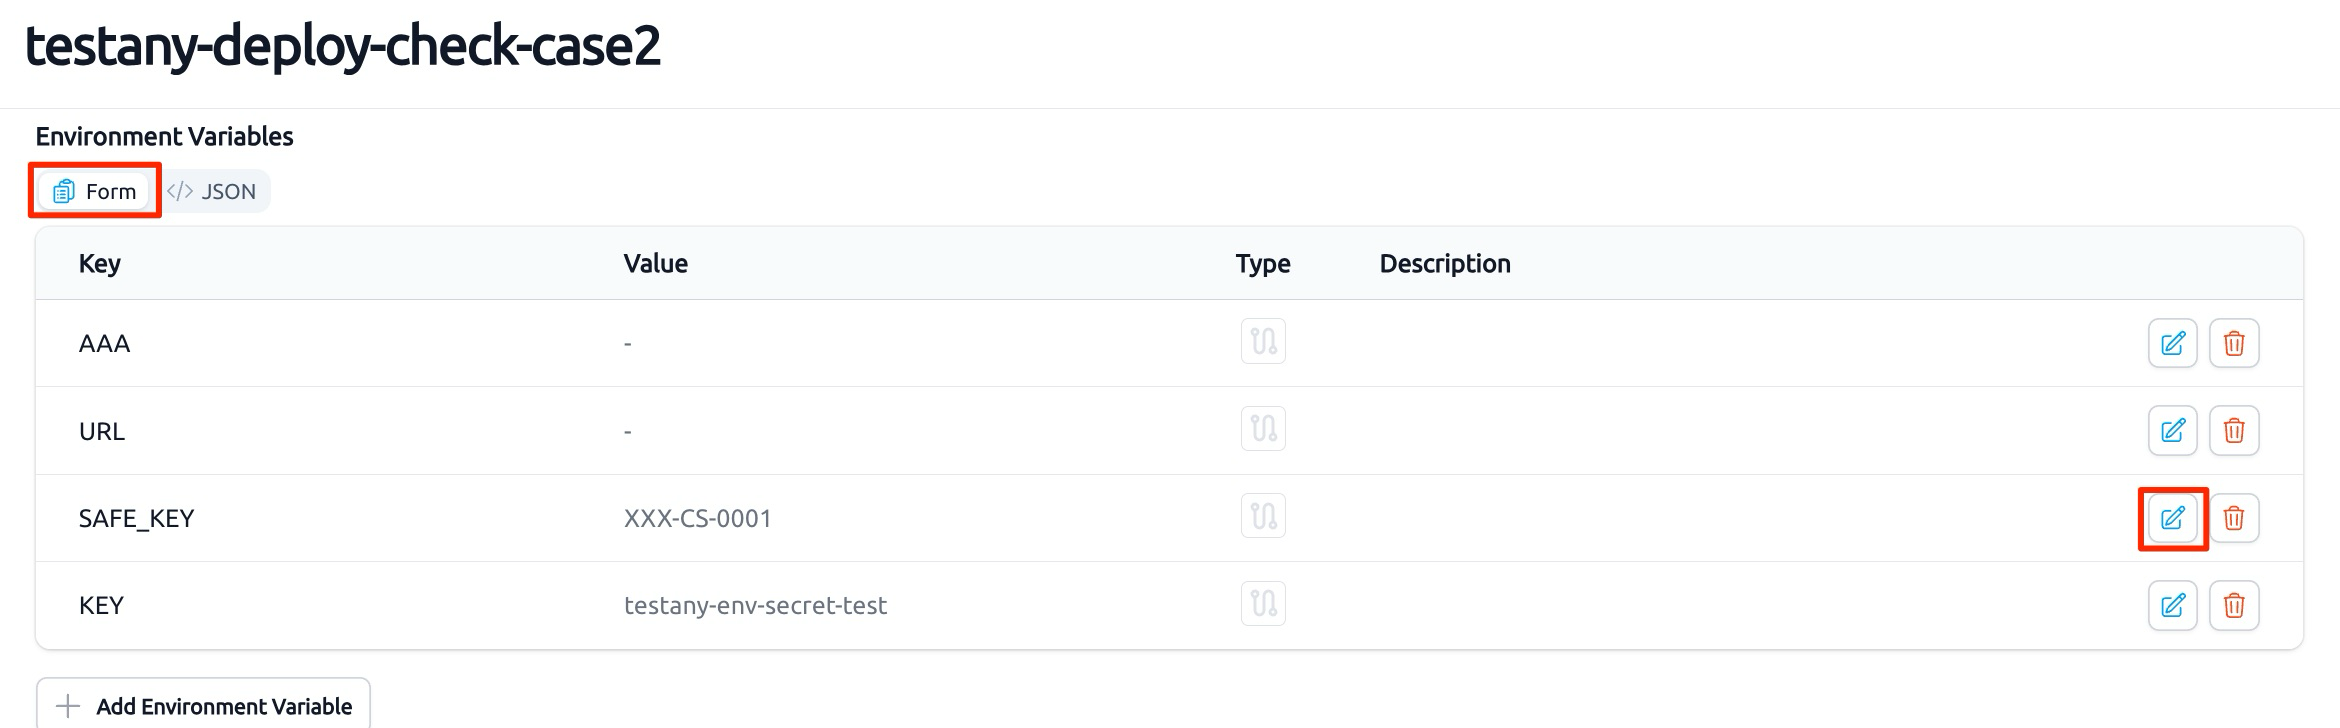Click the type icon for KEY
Viewport: 2340px width, 728px height.
click(1263, 604)
